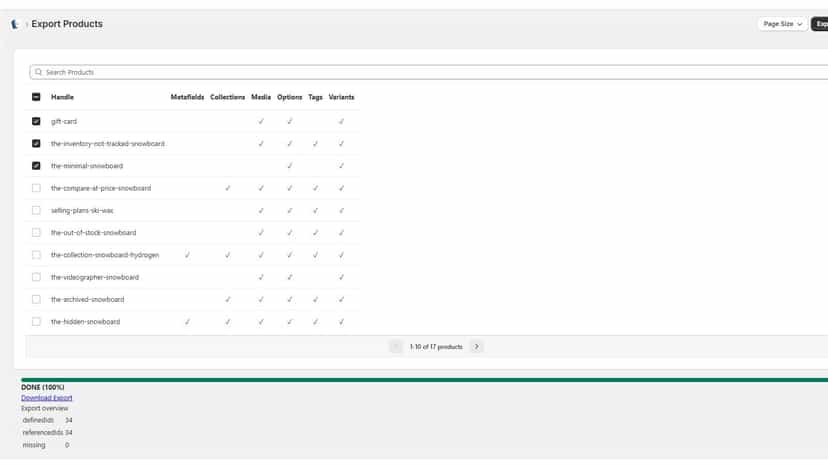
Task: Toggle the select-all checkbox in the header
Action: pyautogui.click(x=36, y=97)
